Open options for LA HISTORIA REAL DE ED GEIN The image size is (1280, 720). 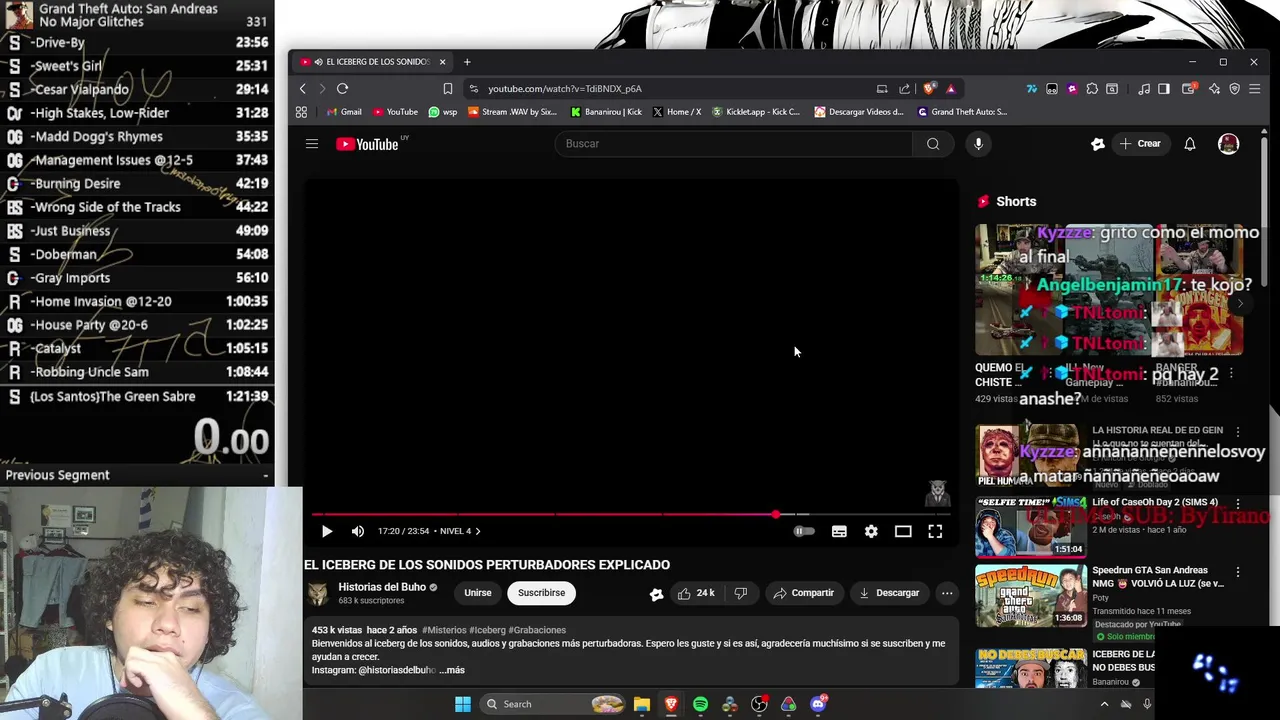1238,432
